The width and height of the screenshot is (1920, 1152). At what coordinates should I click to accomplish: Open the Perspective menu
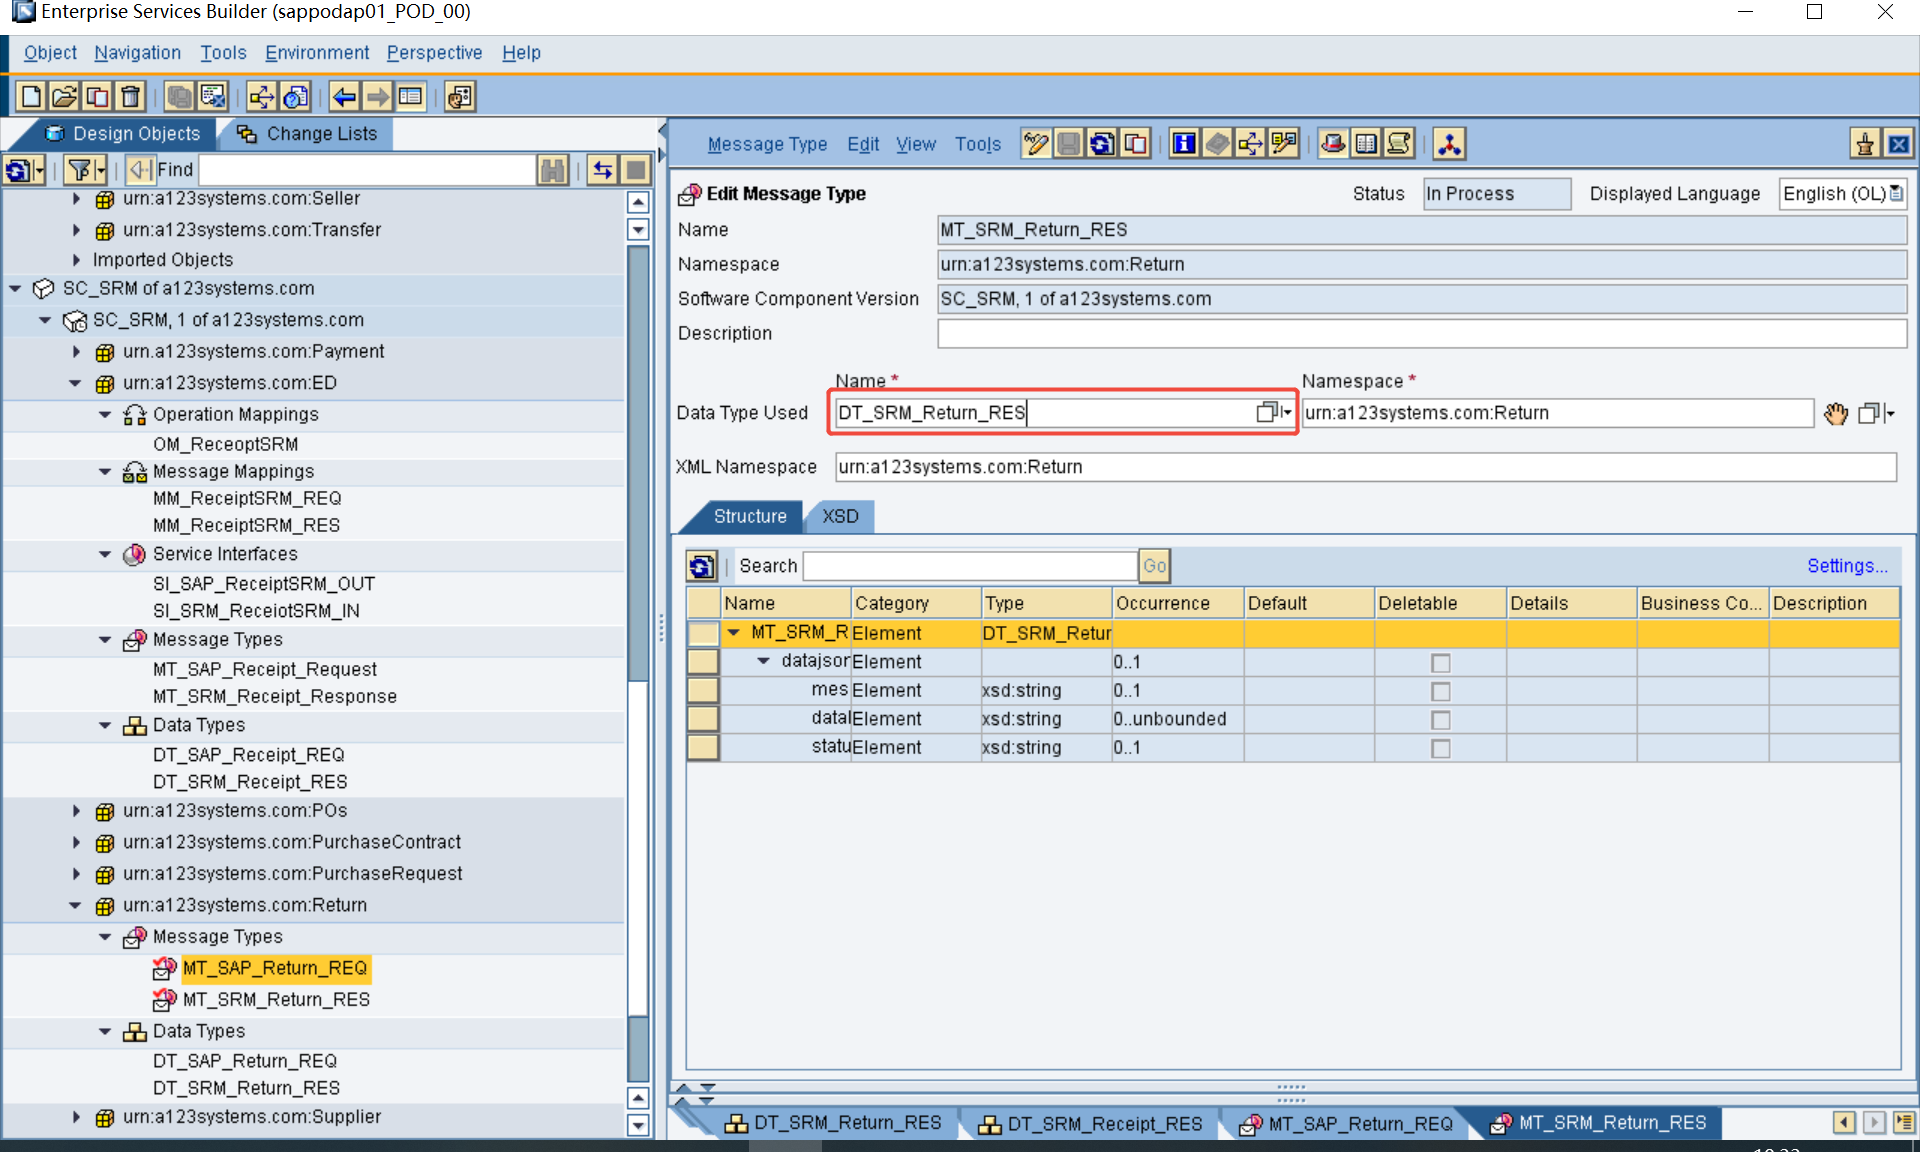point(434,53)
